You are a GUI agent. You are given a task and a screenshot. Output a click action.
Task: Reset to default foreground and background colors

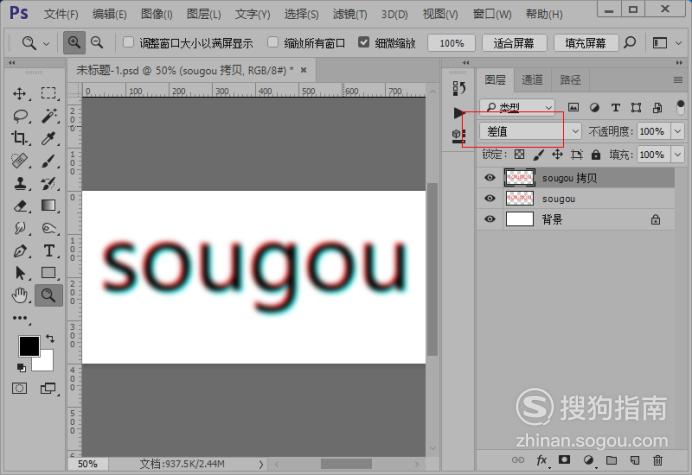tap(21, 367)
